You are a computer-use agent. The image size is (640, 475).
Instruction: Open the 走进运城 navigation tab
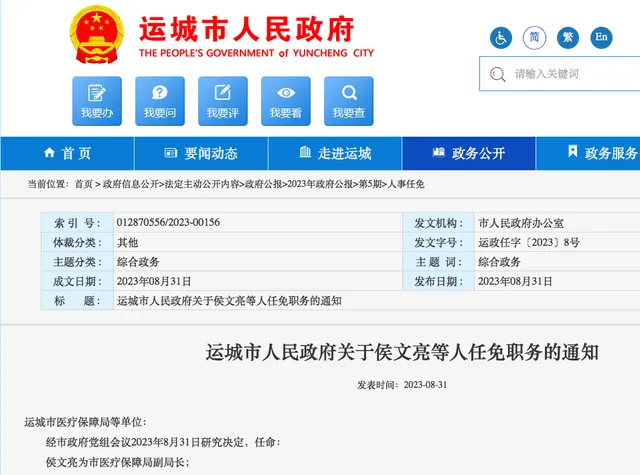[x=335, y=153]
